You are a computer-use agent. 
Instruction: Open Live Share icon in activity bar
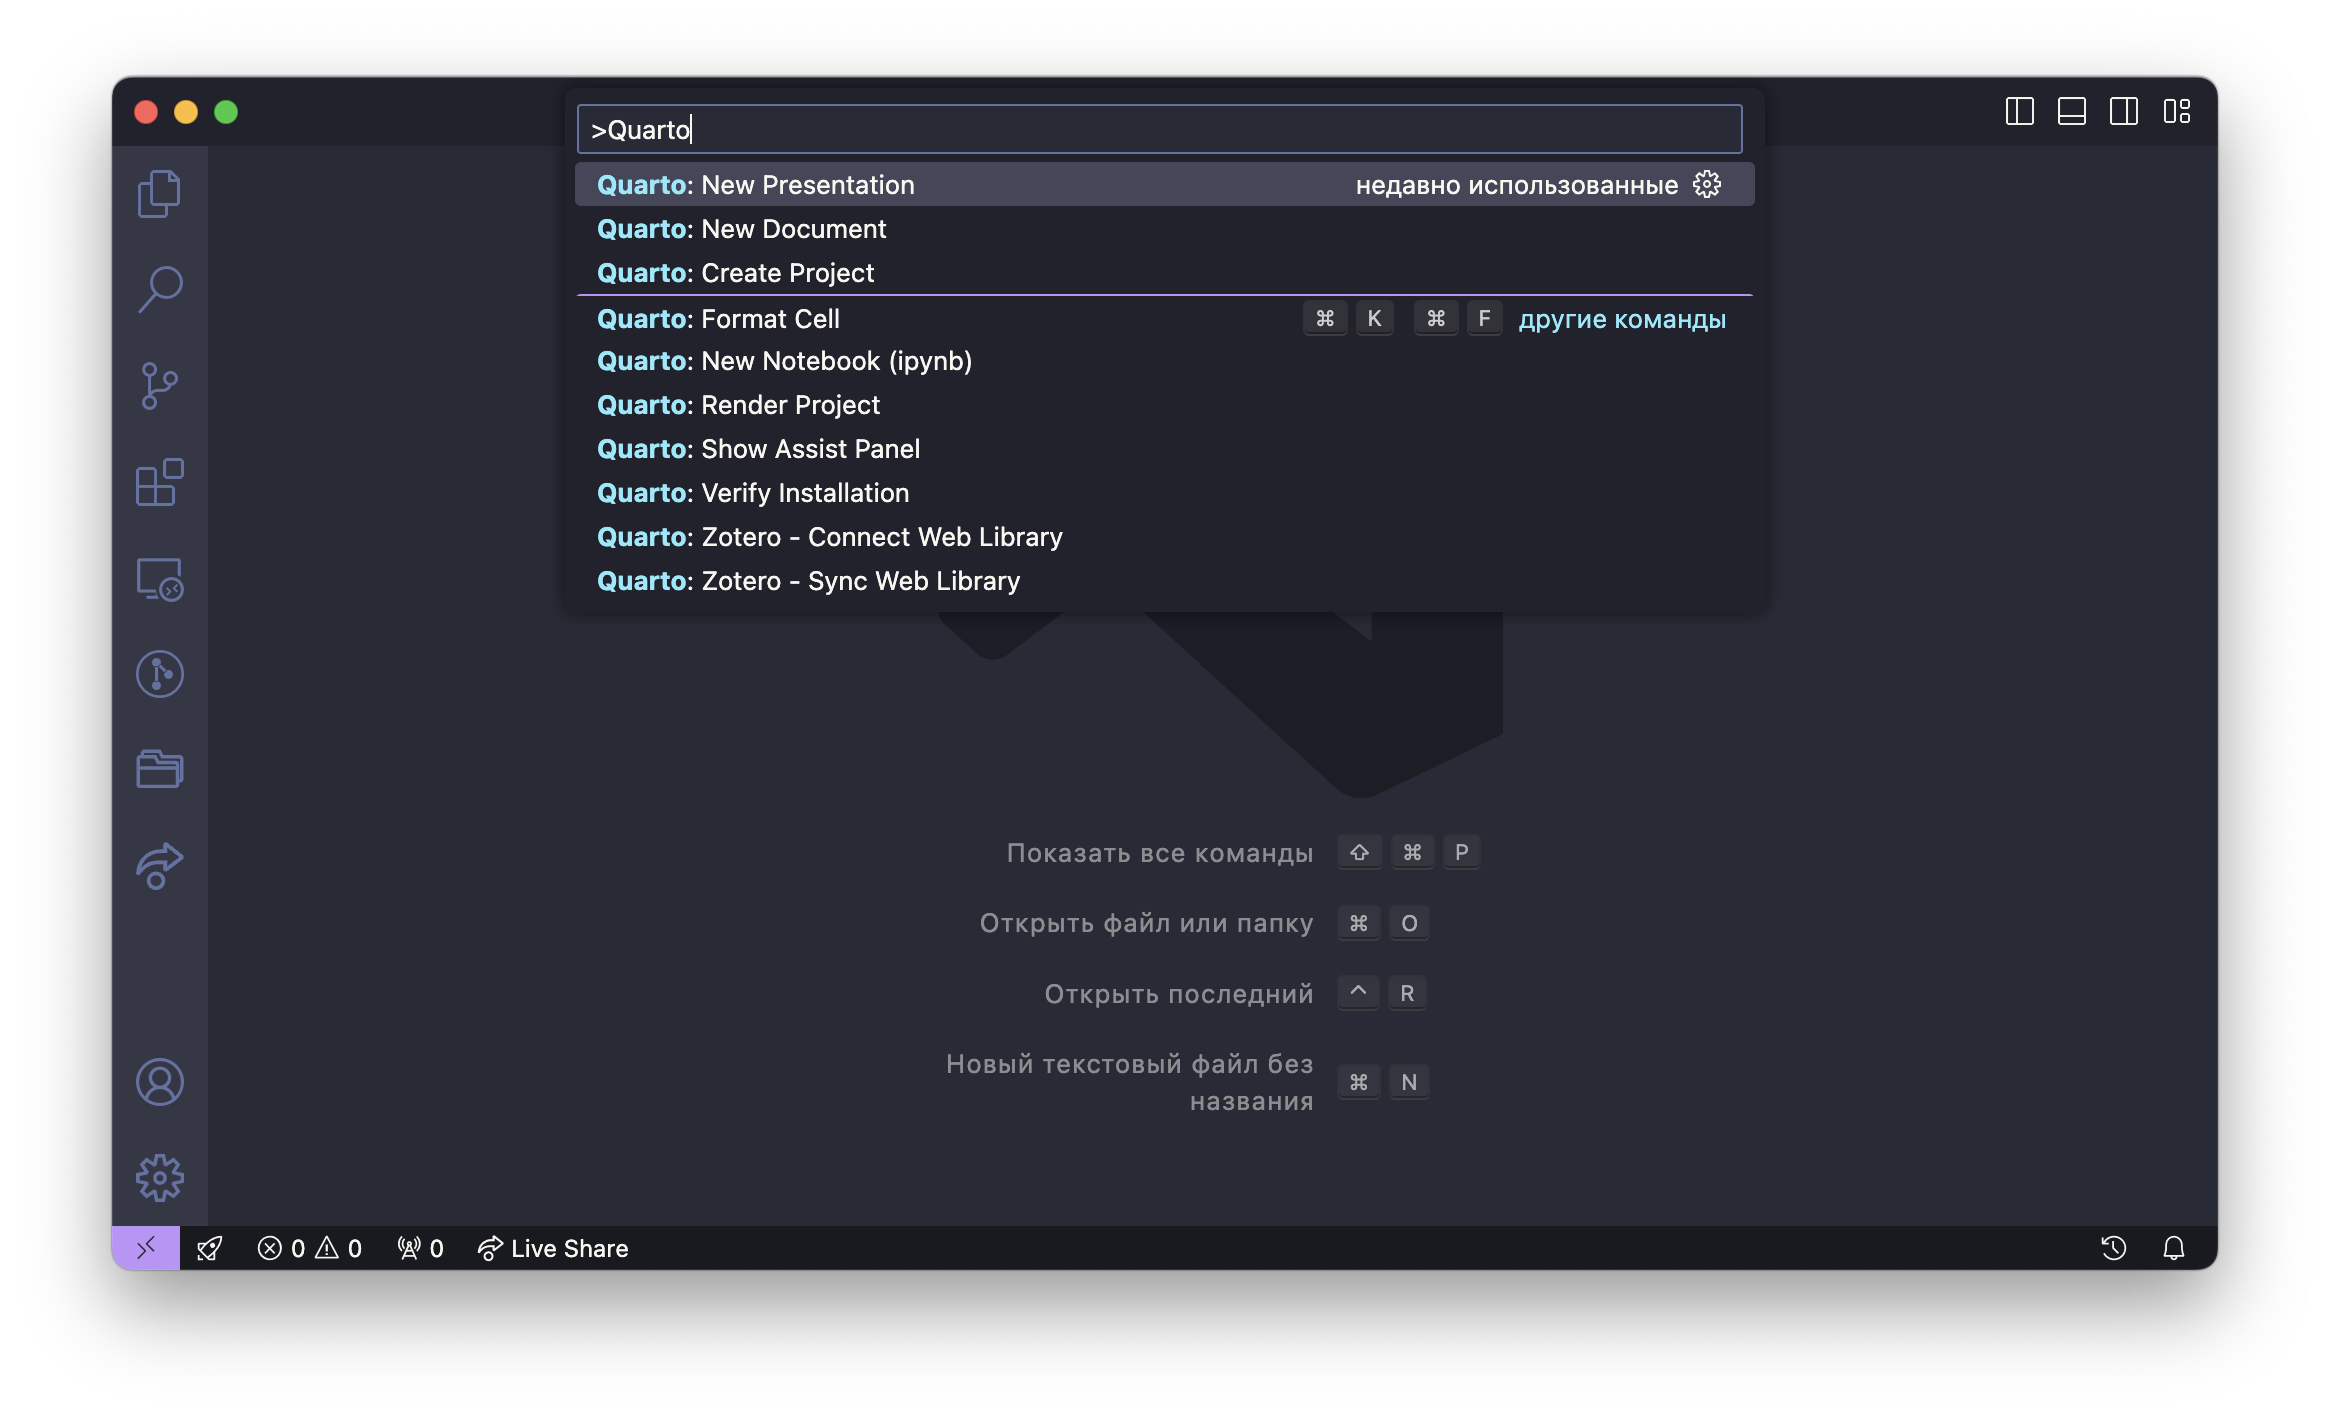coord(159,865)
